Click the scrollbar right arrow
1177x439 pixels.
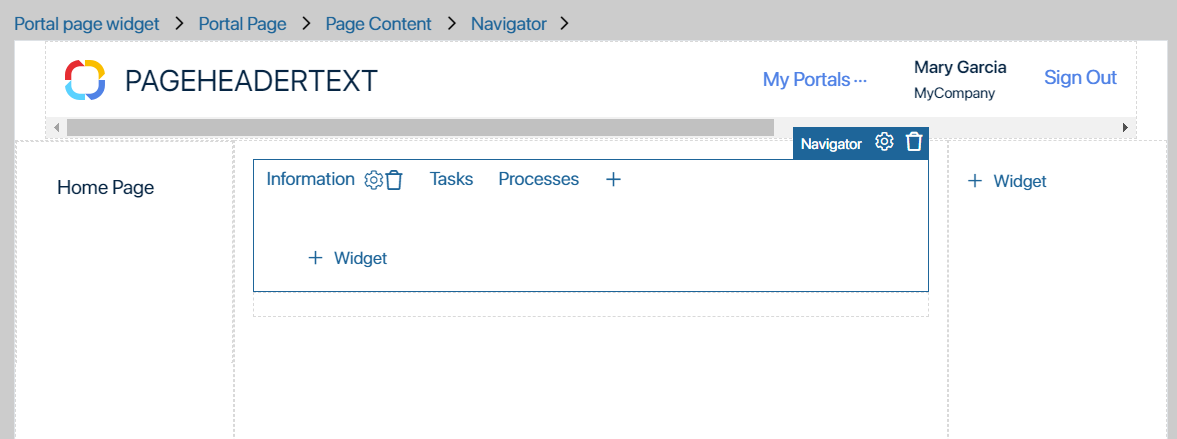point(1125,128)
